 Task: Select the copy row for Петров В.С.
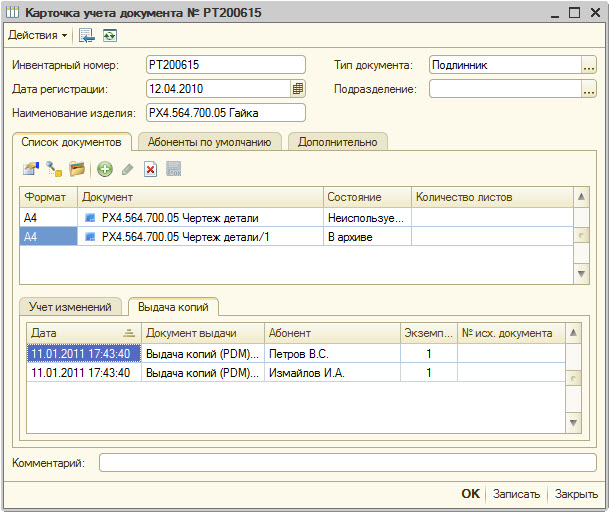296,354
